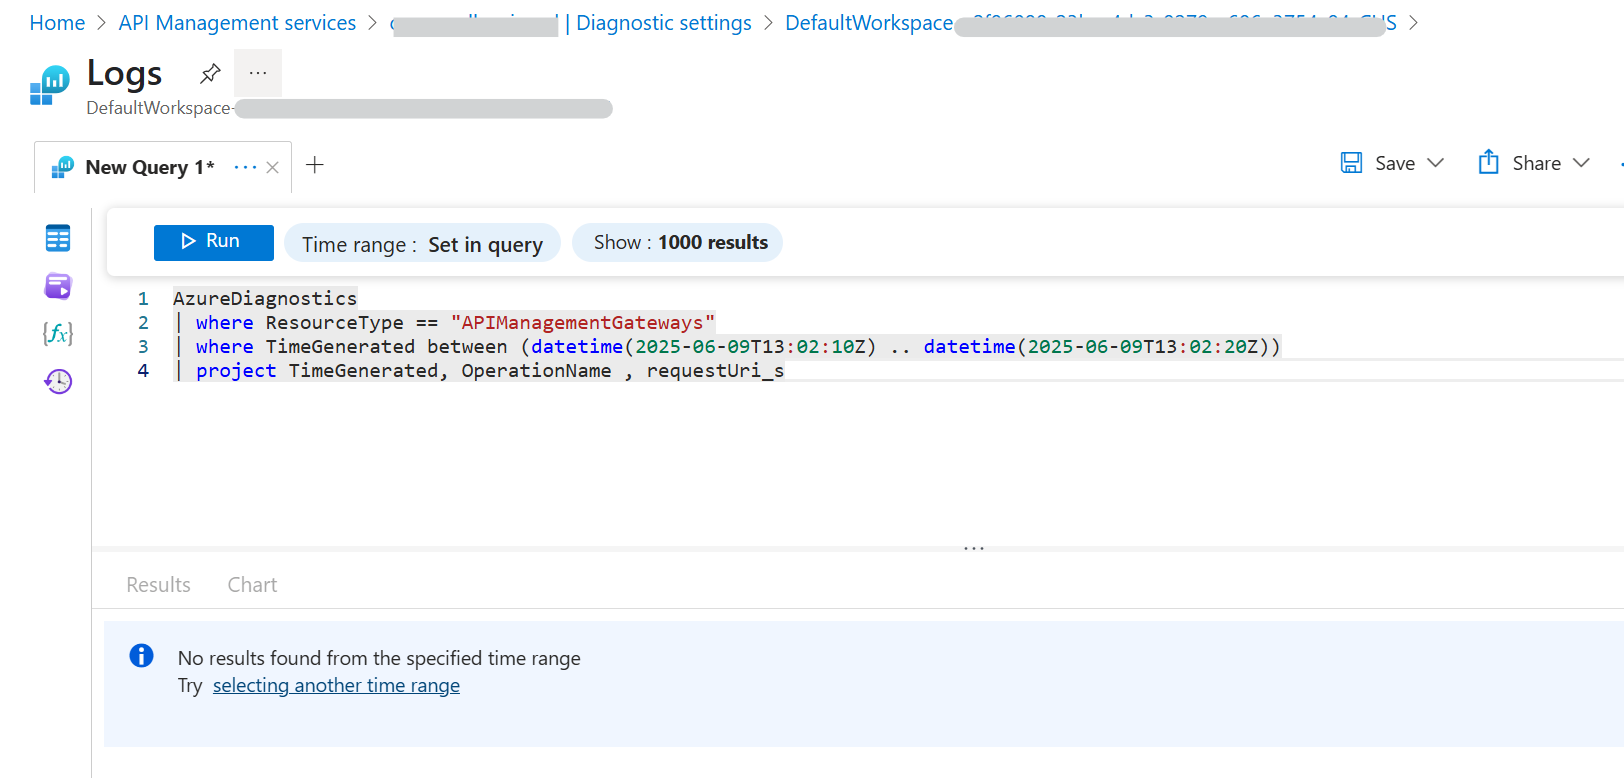This screenshot has width=1624, height=778.
Task: Click requestUri_s in the project line
Action: click(715, 370)
